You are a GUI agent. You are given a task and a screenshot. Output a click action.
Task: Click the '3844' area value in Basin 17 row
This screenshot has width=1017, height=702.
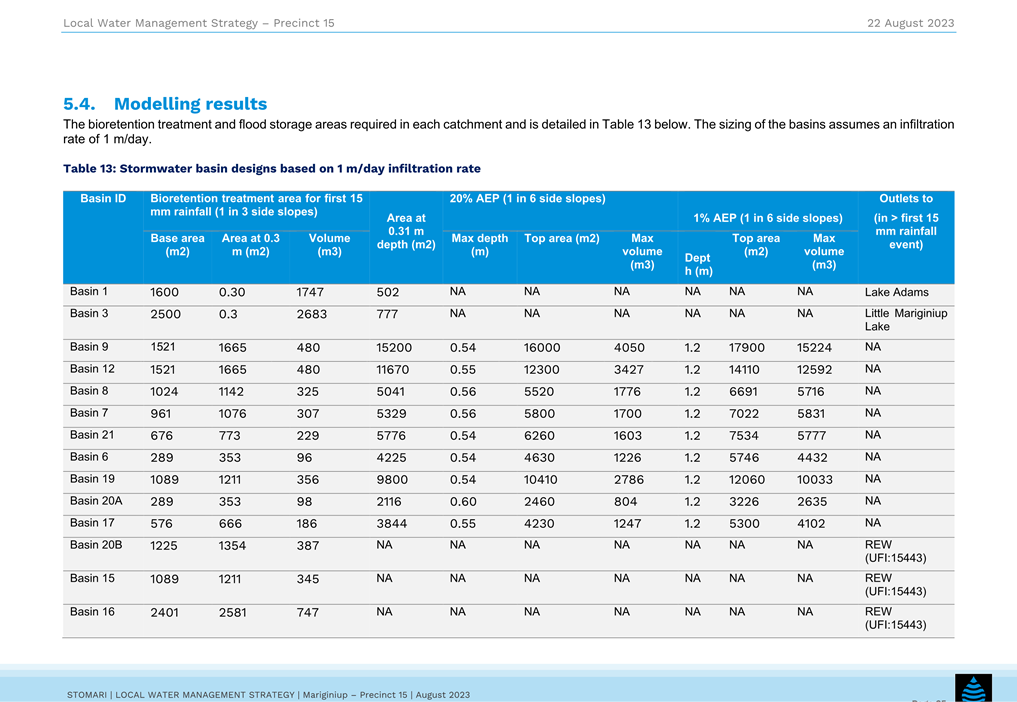pos(392,525)
